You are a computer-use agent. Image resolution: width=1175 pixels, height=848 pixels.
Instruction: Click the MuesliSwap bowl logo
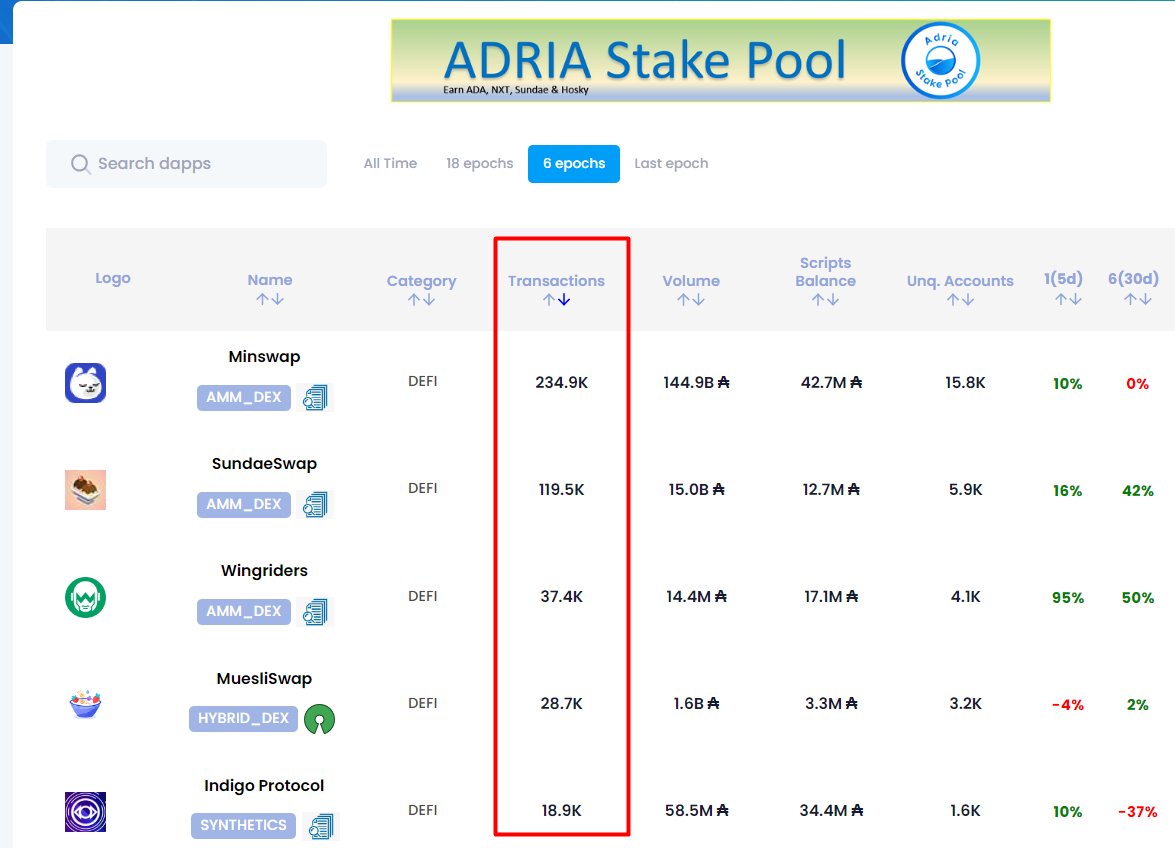[85, 704]
